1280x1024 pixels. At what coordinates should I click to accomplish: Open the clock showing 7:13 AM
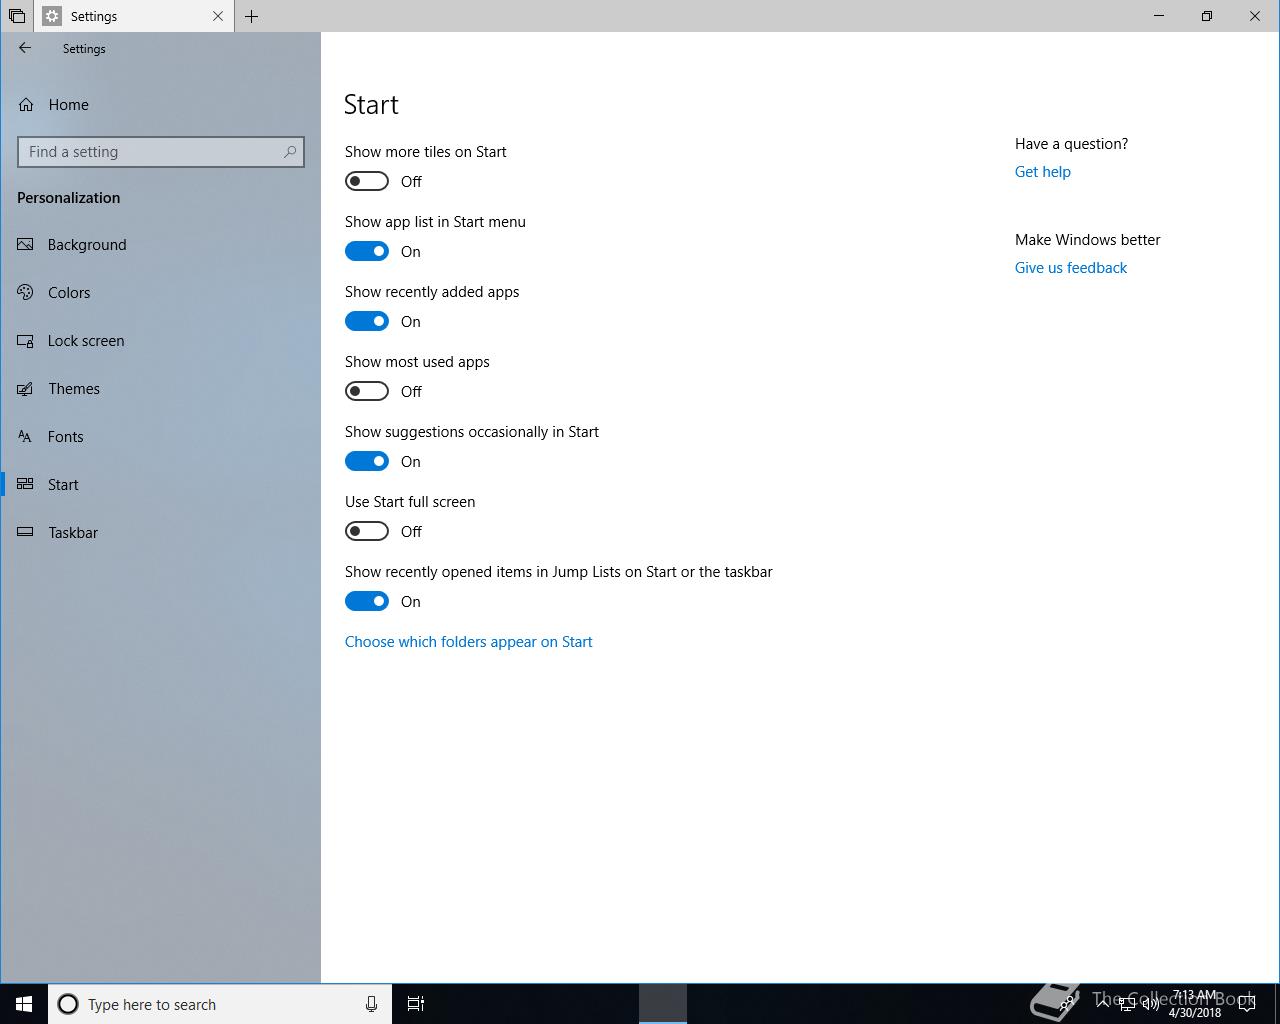(x=1195, y=1004)
